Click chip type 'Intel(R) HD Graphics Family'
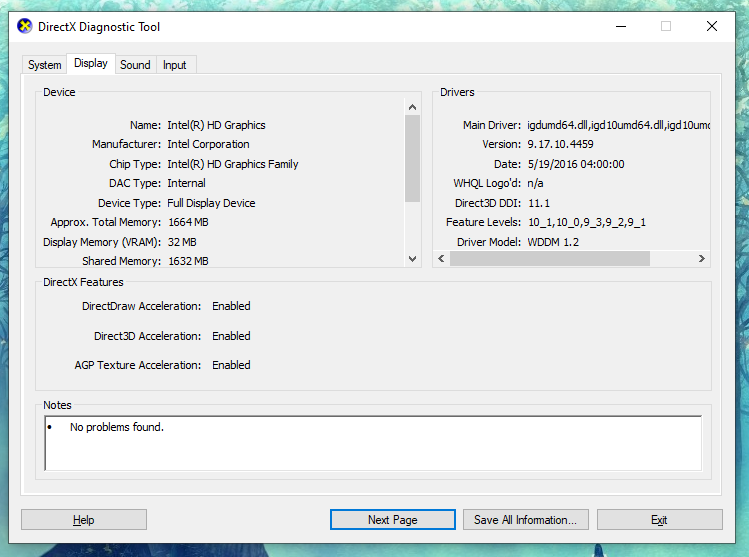Image resolution: width=749 pixels, height=557 pixels. (x=233, y=164)
